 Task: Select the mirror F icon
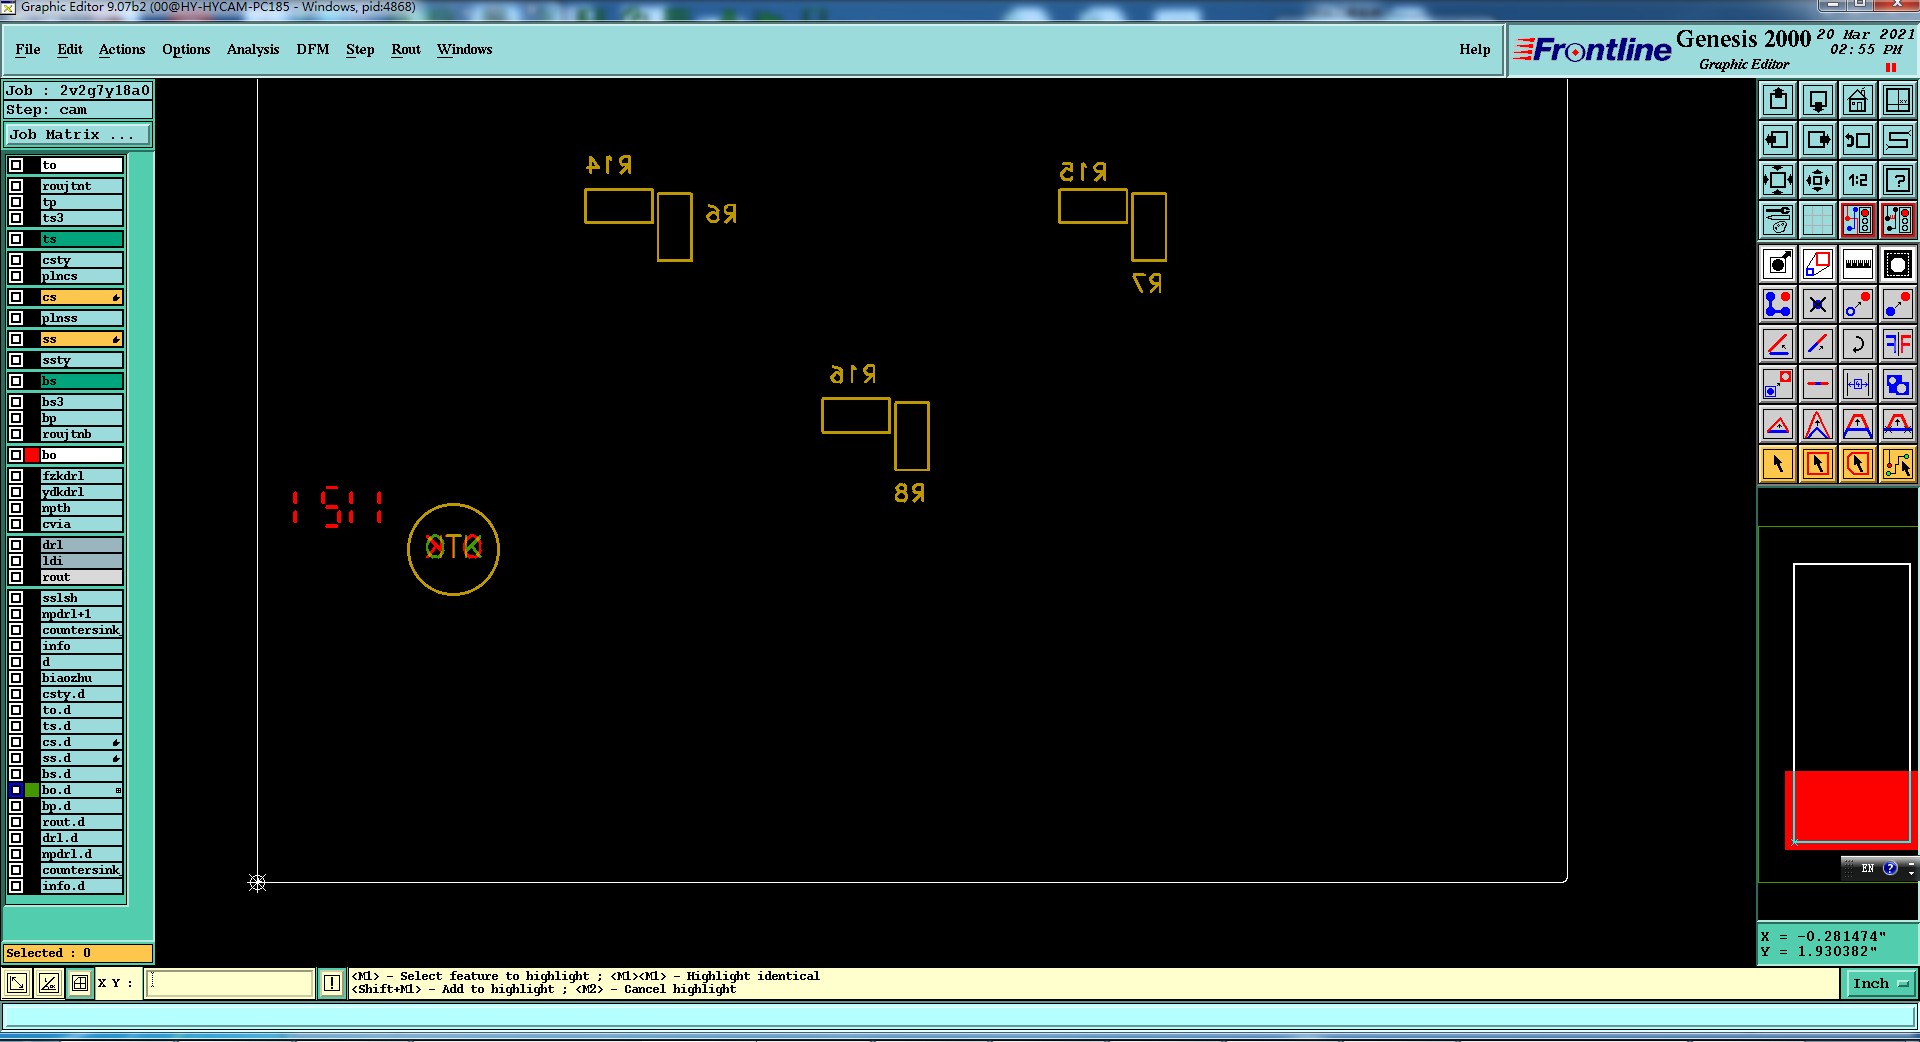pyautogui.click(x=1898, y=345)
